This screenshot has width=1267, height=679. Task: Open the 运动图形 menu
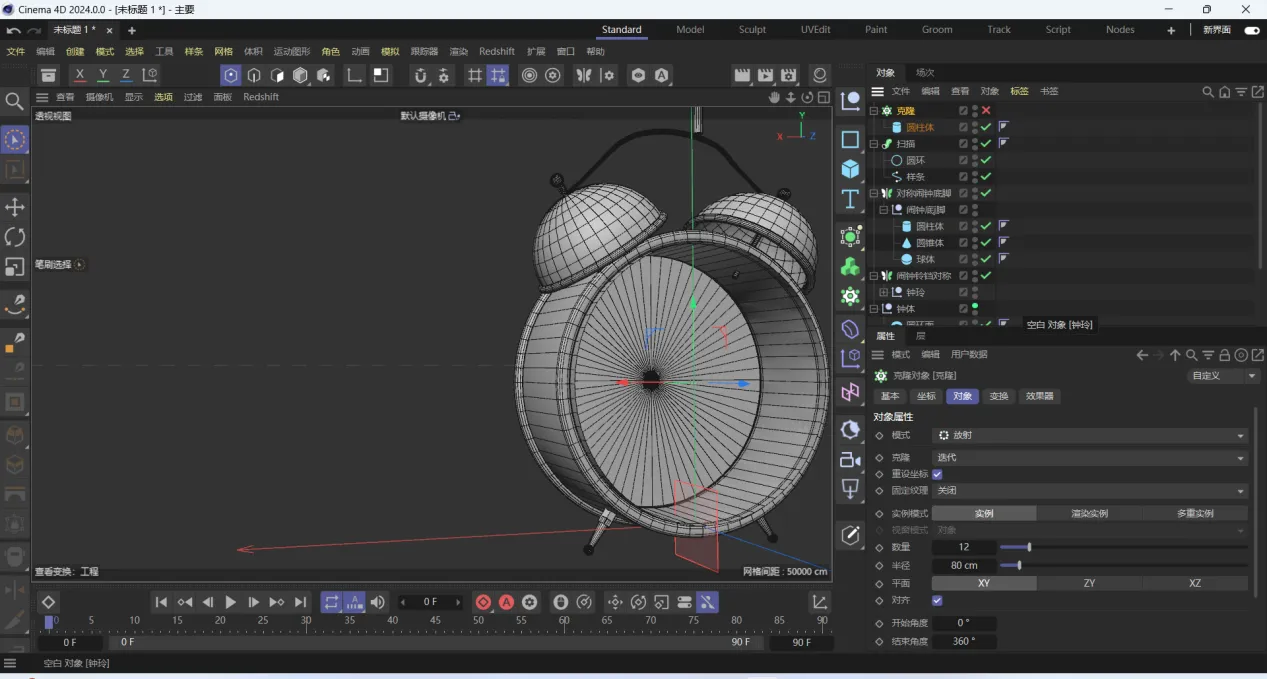(x=292, y=52)
